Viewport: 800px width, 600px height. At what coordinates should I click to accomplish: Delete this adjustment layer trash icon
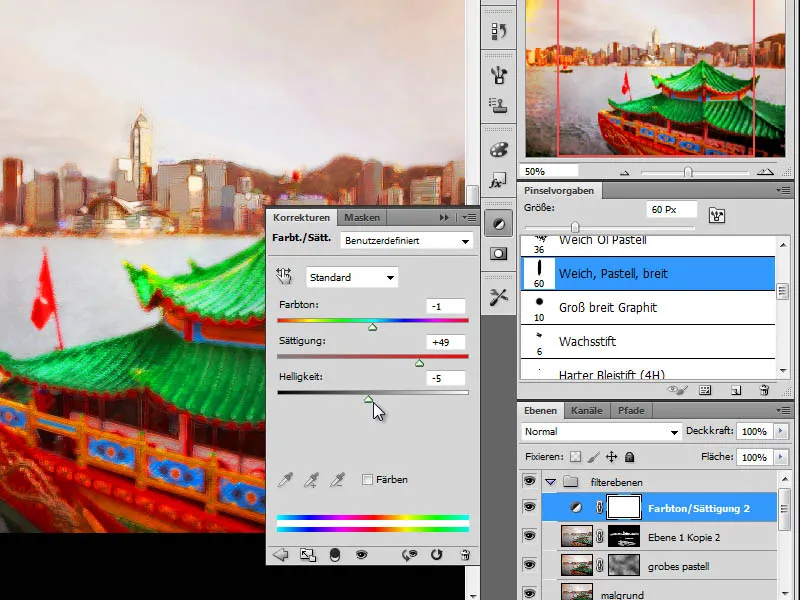[465, 555]
